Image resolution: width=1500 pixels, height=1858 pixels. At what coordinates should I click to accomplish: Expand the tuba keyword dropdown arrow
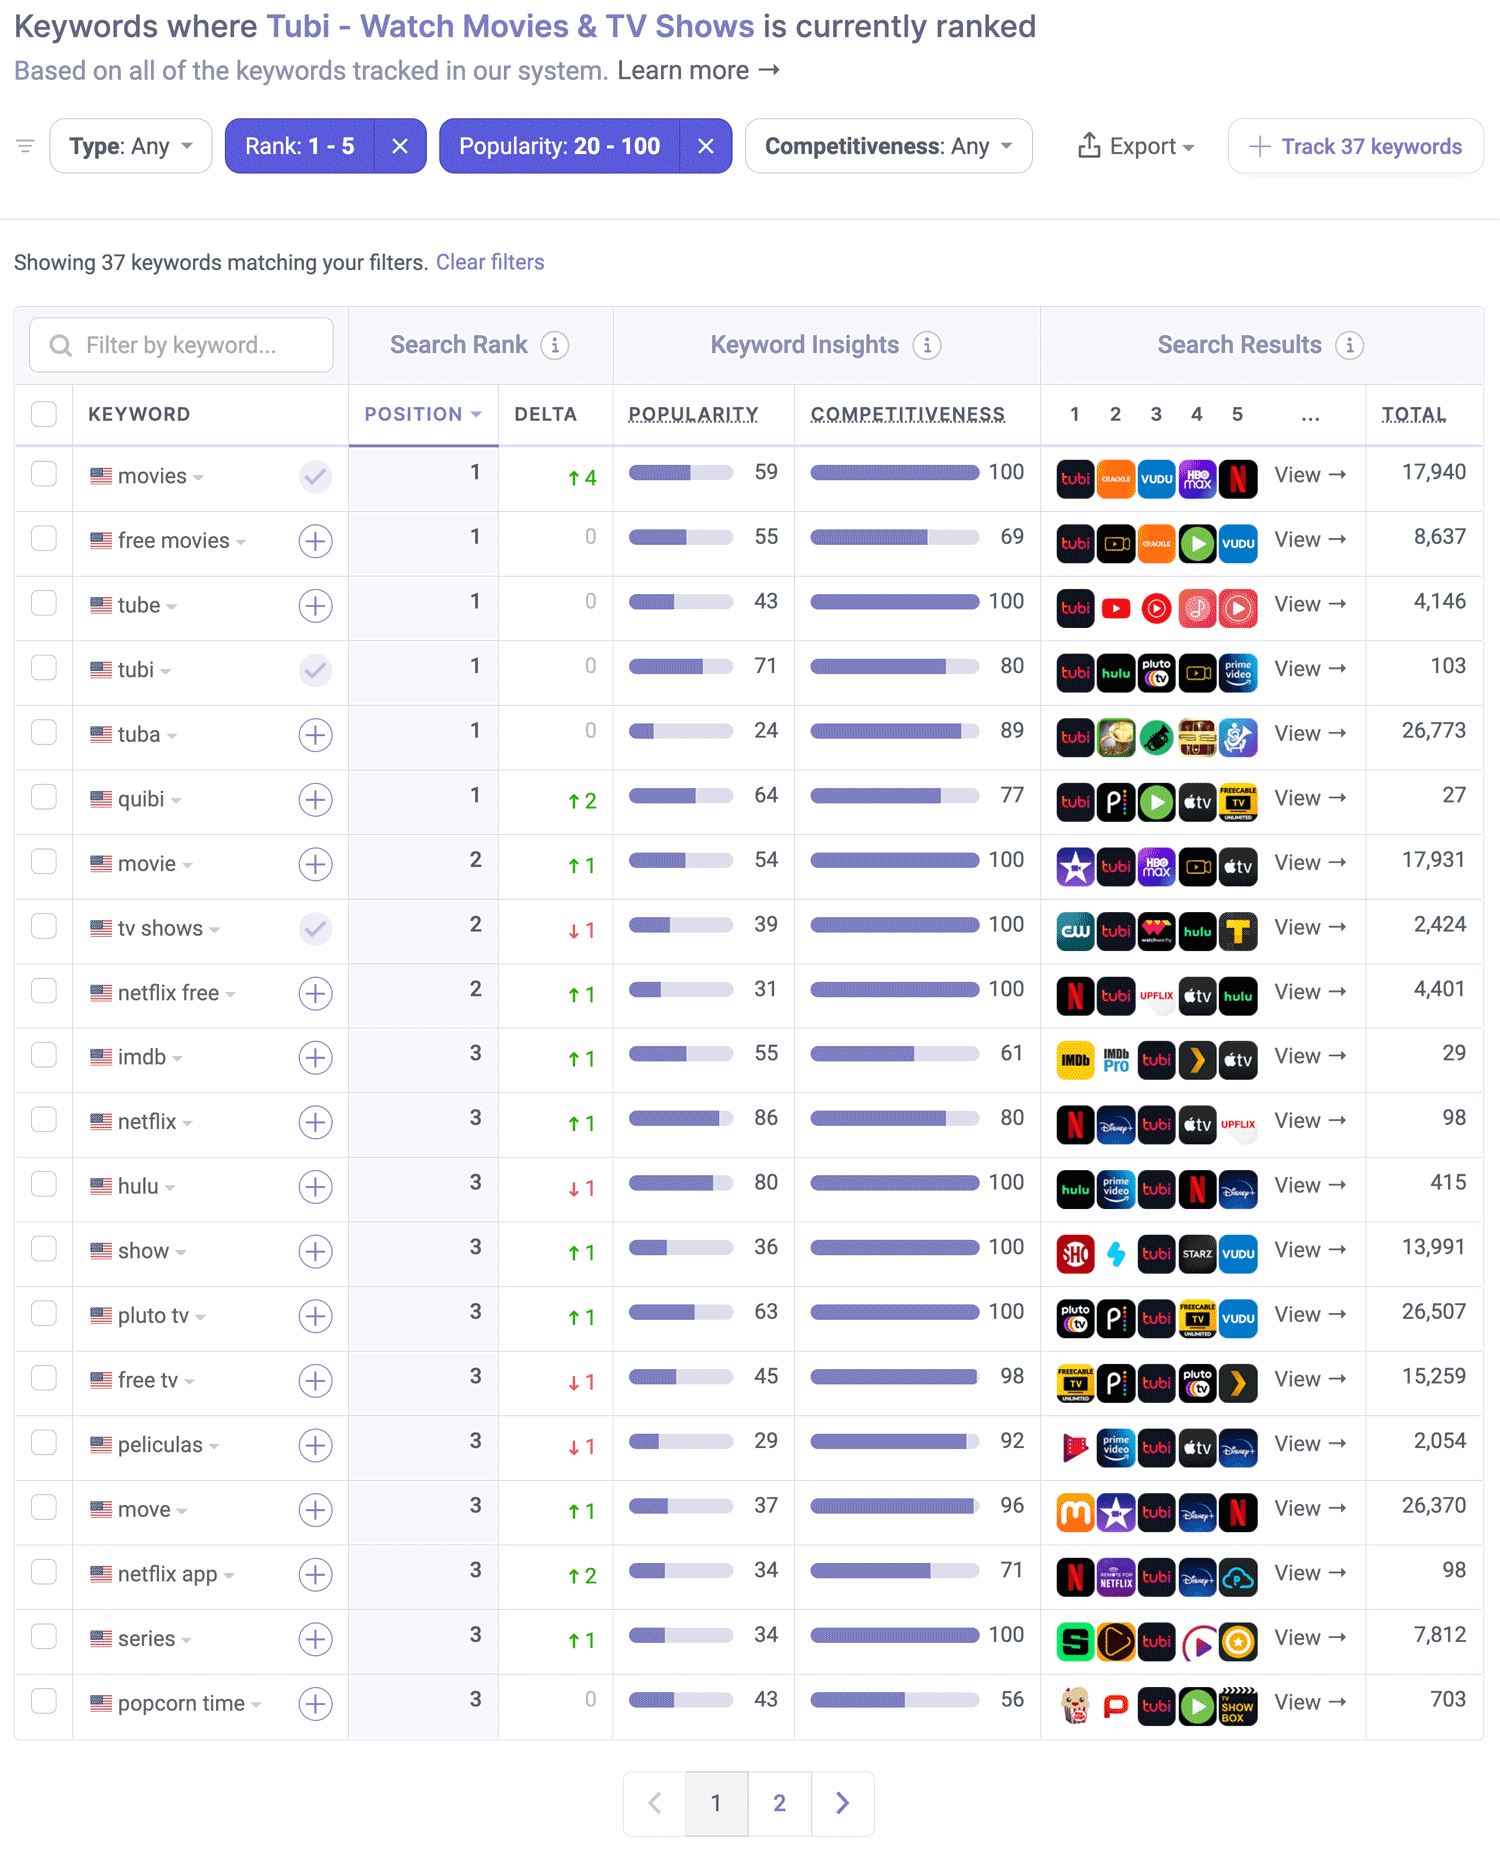coord(172,736)
